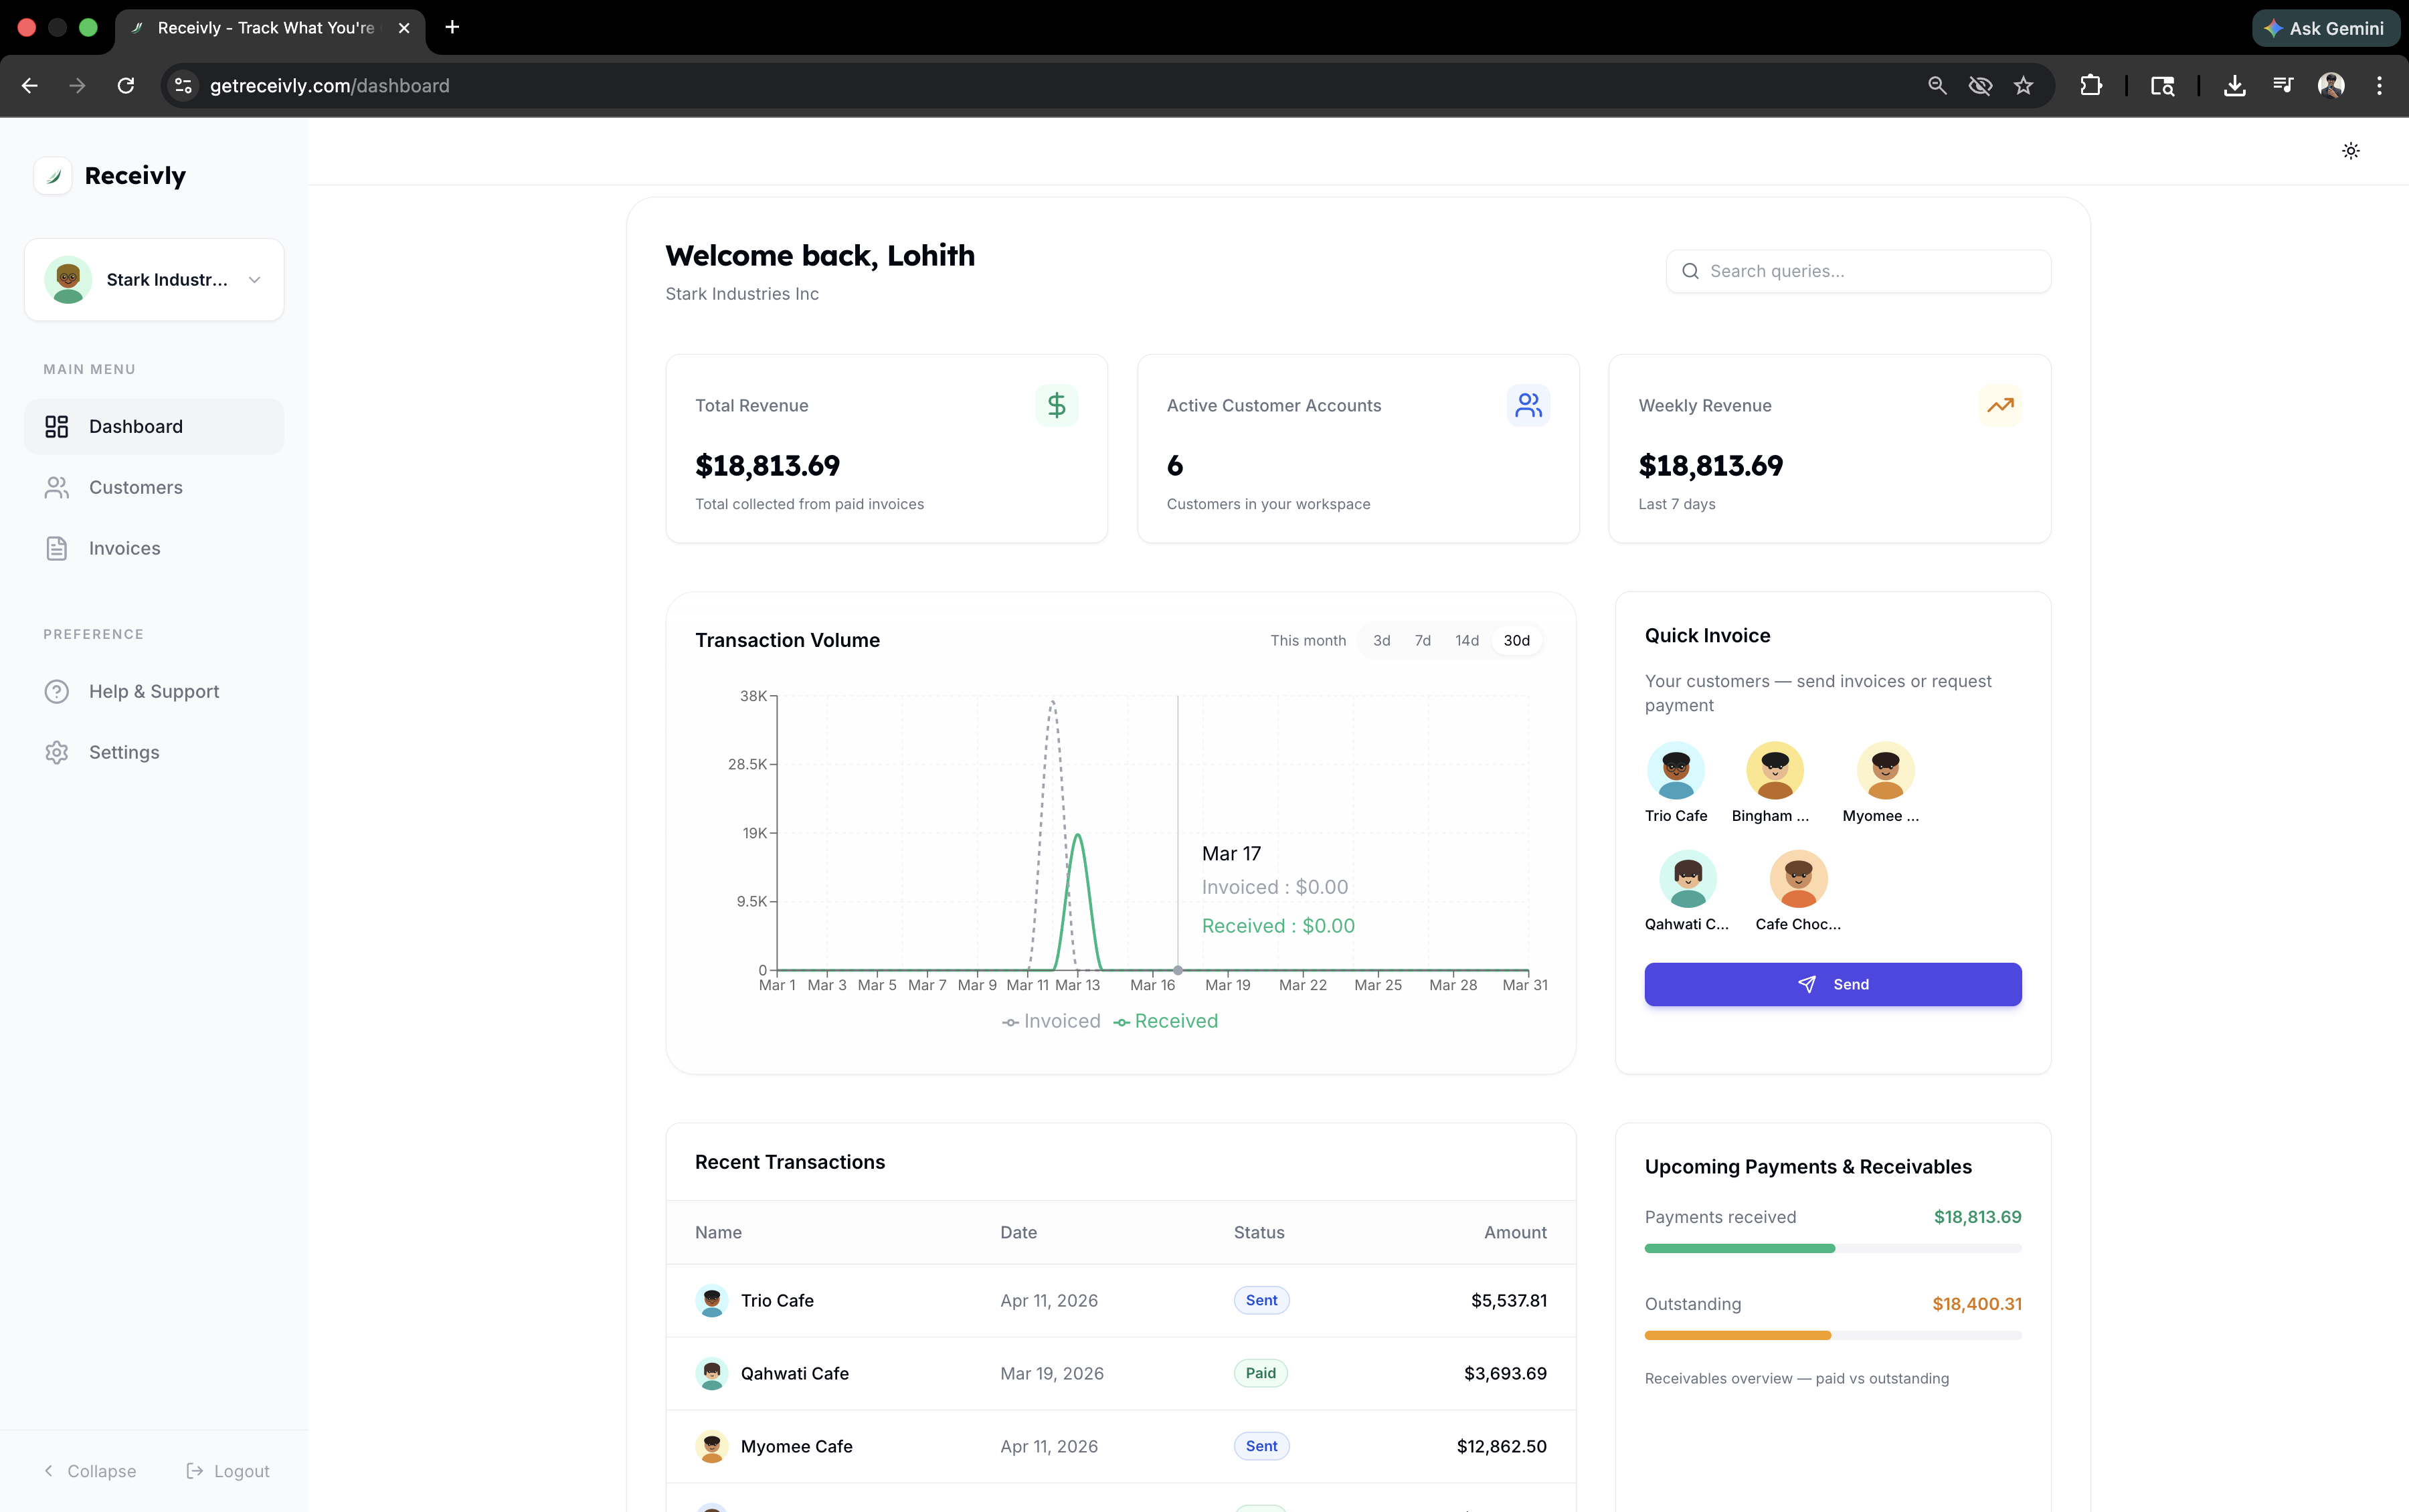Select Trio Cafe avatar in Quick Invoice

pos(1675,770)
